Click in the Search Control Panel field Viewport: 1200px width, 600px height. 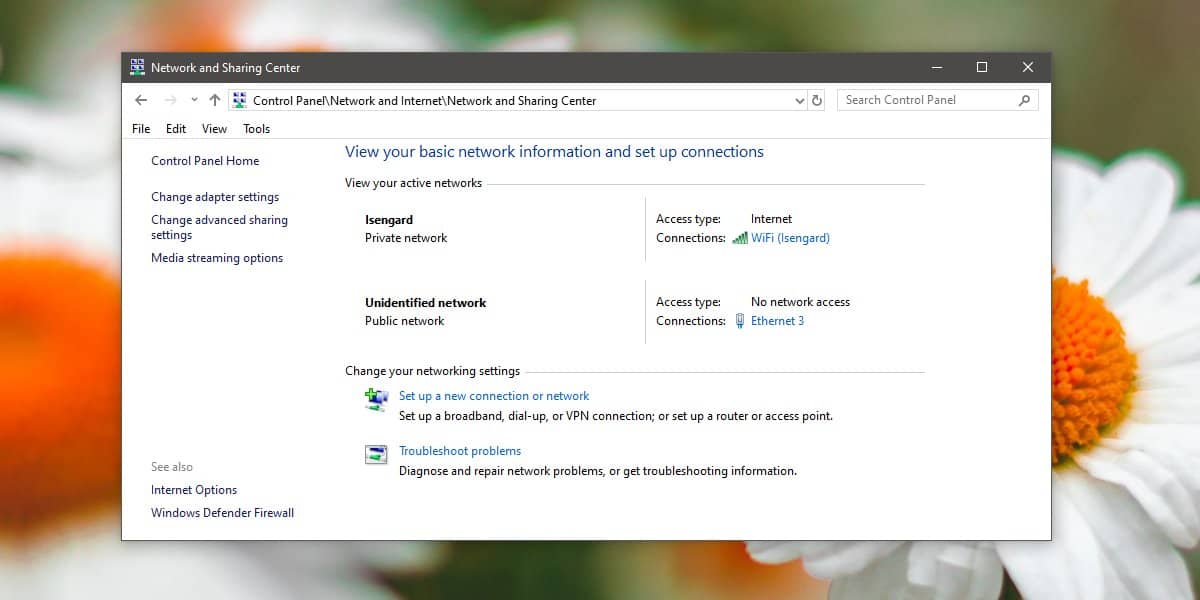tap(925, 100)
